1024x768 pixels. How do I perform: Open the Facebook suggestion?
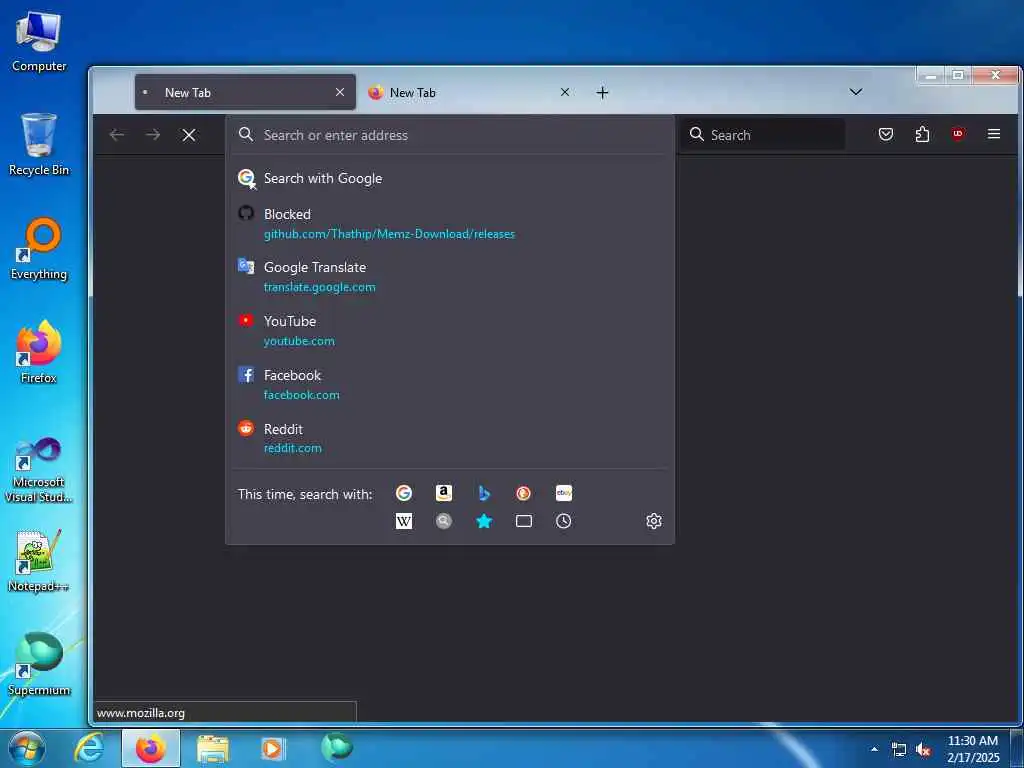[450, 385]
